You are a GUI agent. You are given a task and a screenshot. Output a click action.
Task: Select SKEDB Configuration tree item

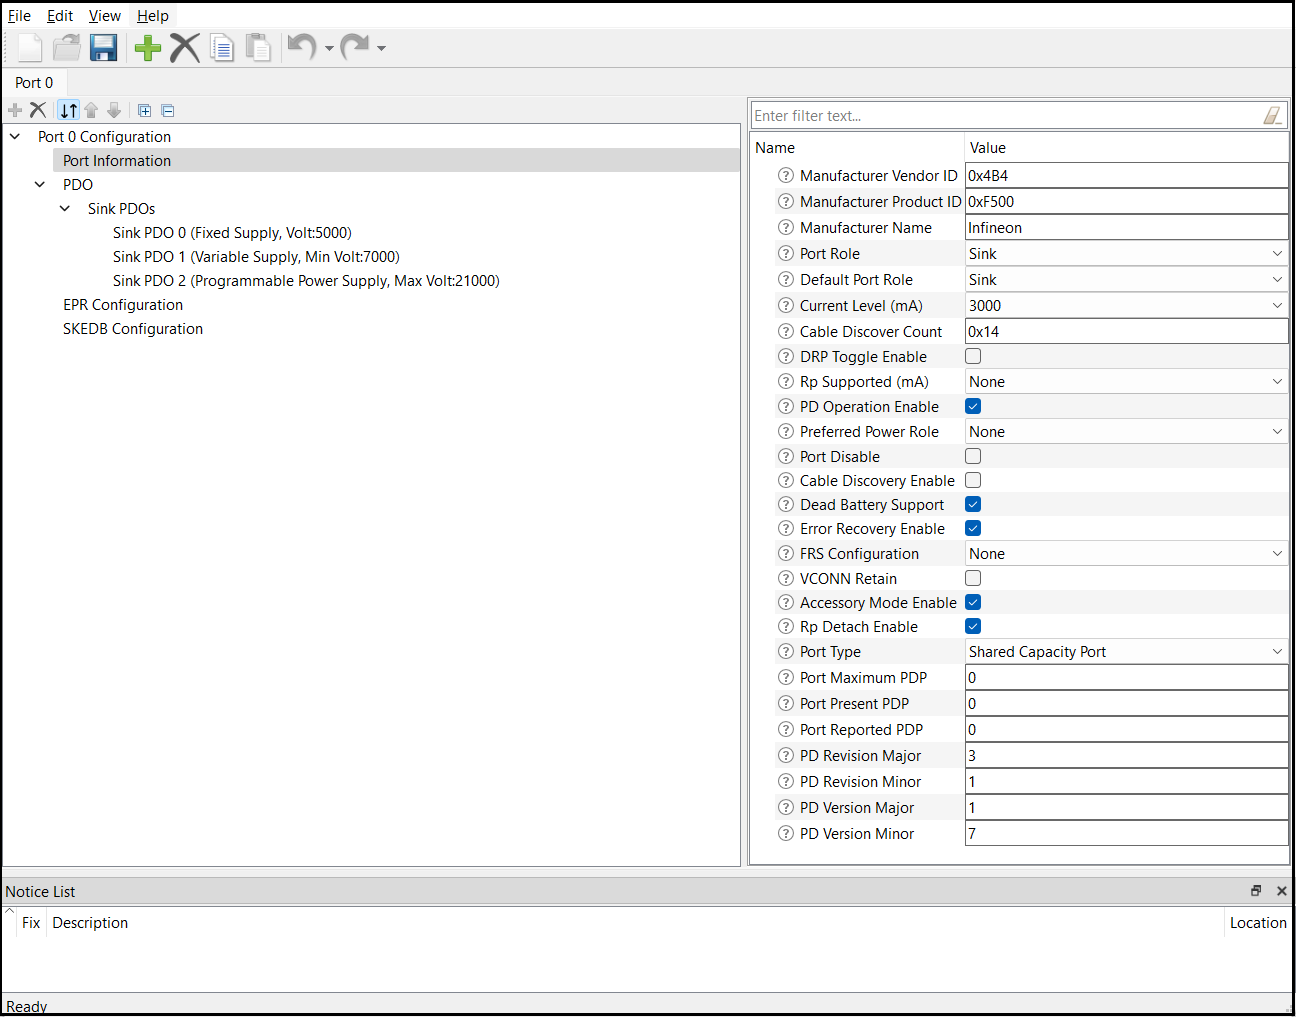pos(133,328)
